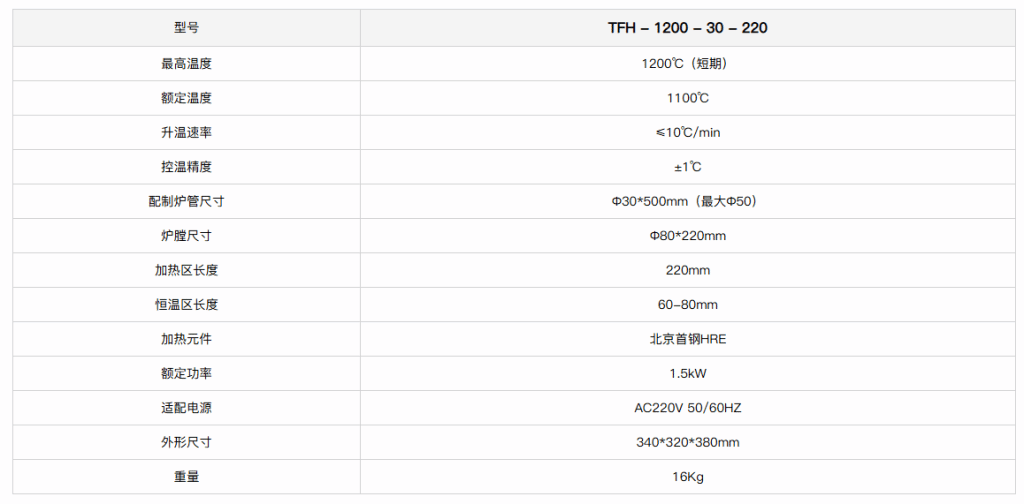1024x504 pixels.
Task: Click the AC220V 50/60HZ power value
Action: tap(688, 408)
